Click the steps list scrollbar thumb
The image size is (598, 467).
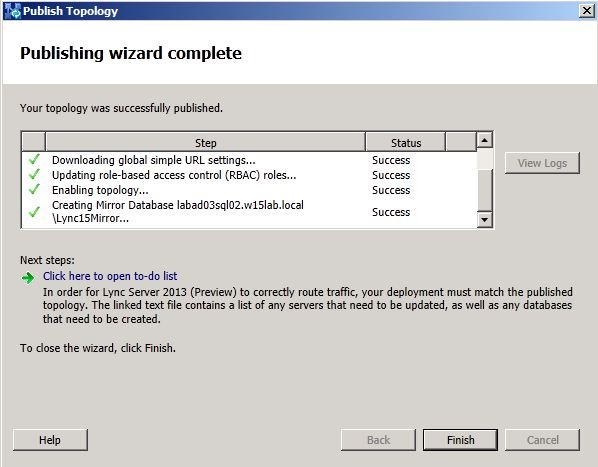point(484,190)
